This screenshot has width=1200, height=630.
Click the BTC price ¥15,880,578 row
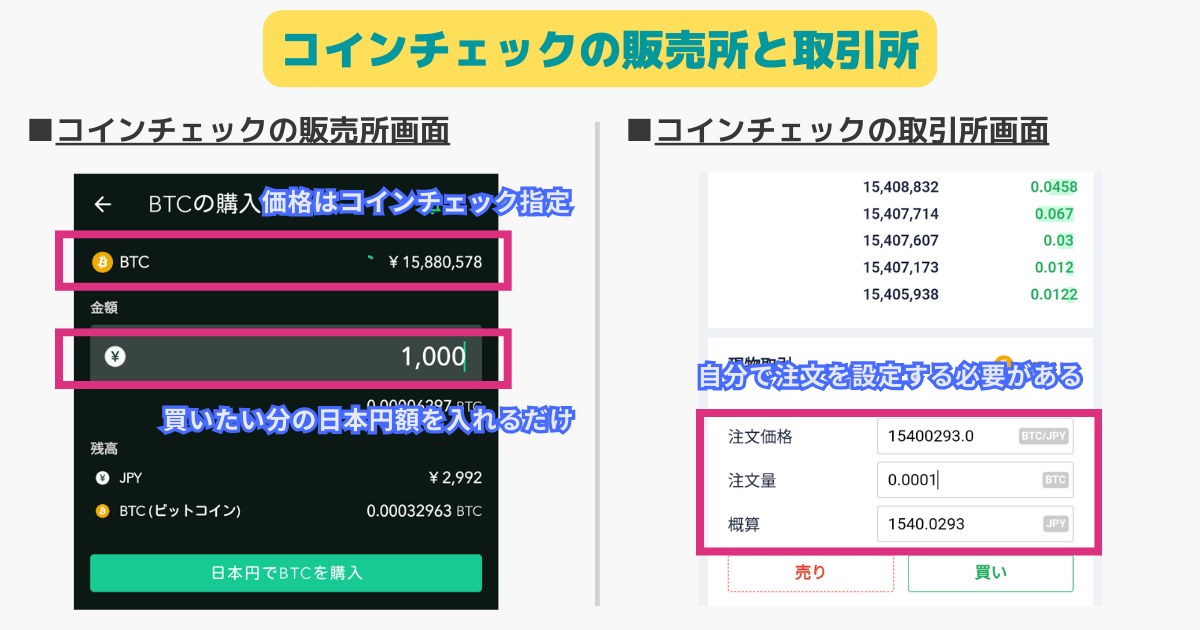[x=286, y=263]
